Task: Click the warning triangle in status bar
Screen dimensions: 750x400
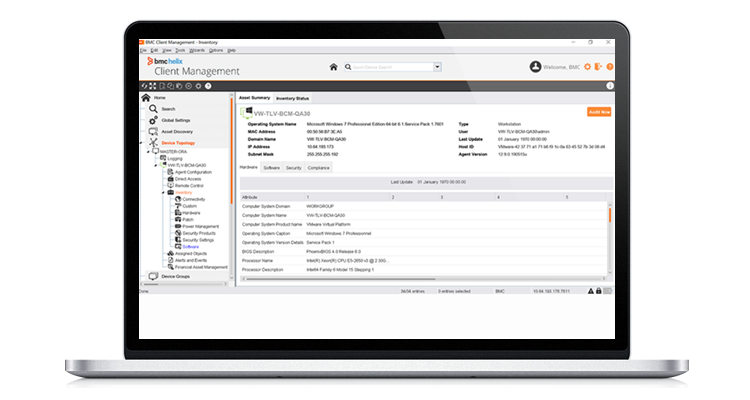Action: 591,291
